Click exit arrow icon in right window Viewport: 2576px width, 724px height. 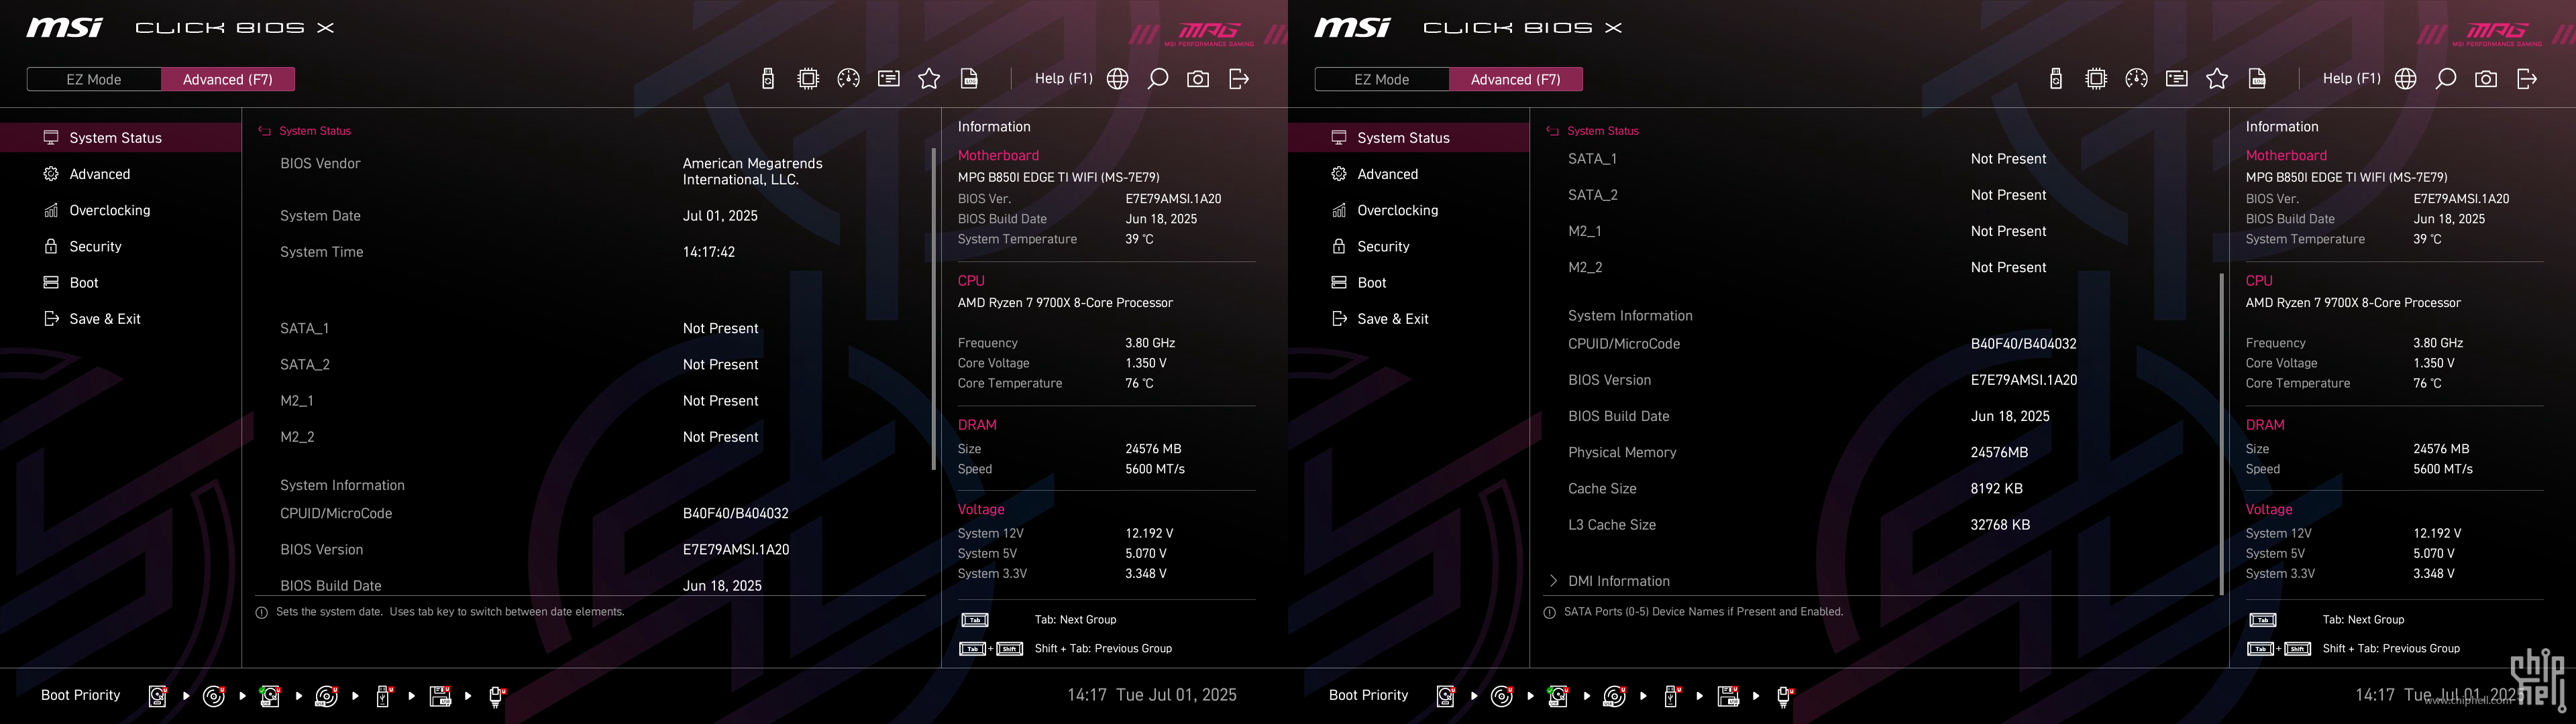click(x=2527, y=79)
